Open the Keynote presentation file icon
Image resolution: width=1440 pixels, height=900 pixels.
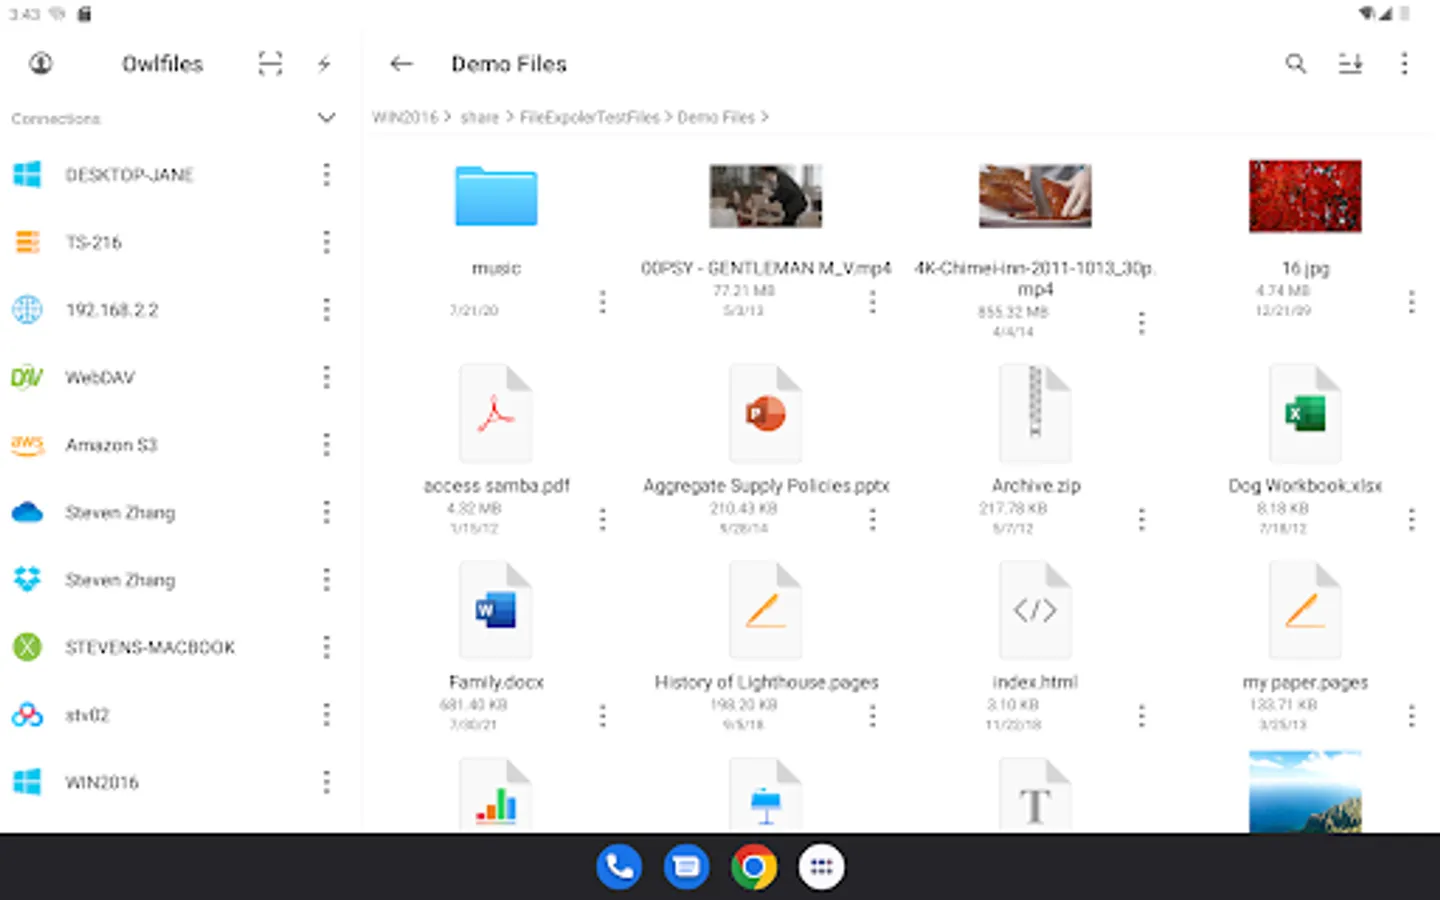tap(766, 795)
